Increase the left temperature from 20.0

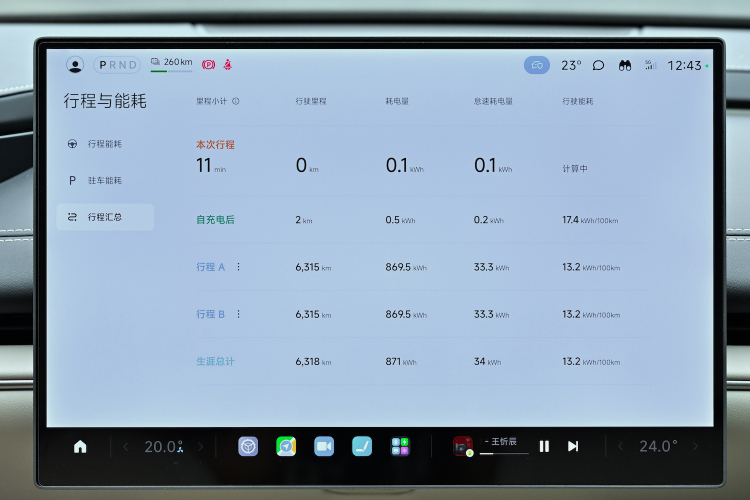pos(201,447)
